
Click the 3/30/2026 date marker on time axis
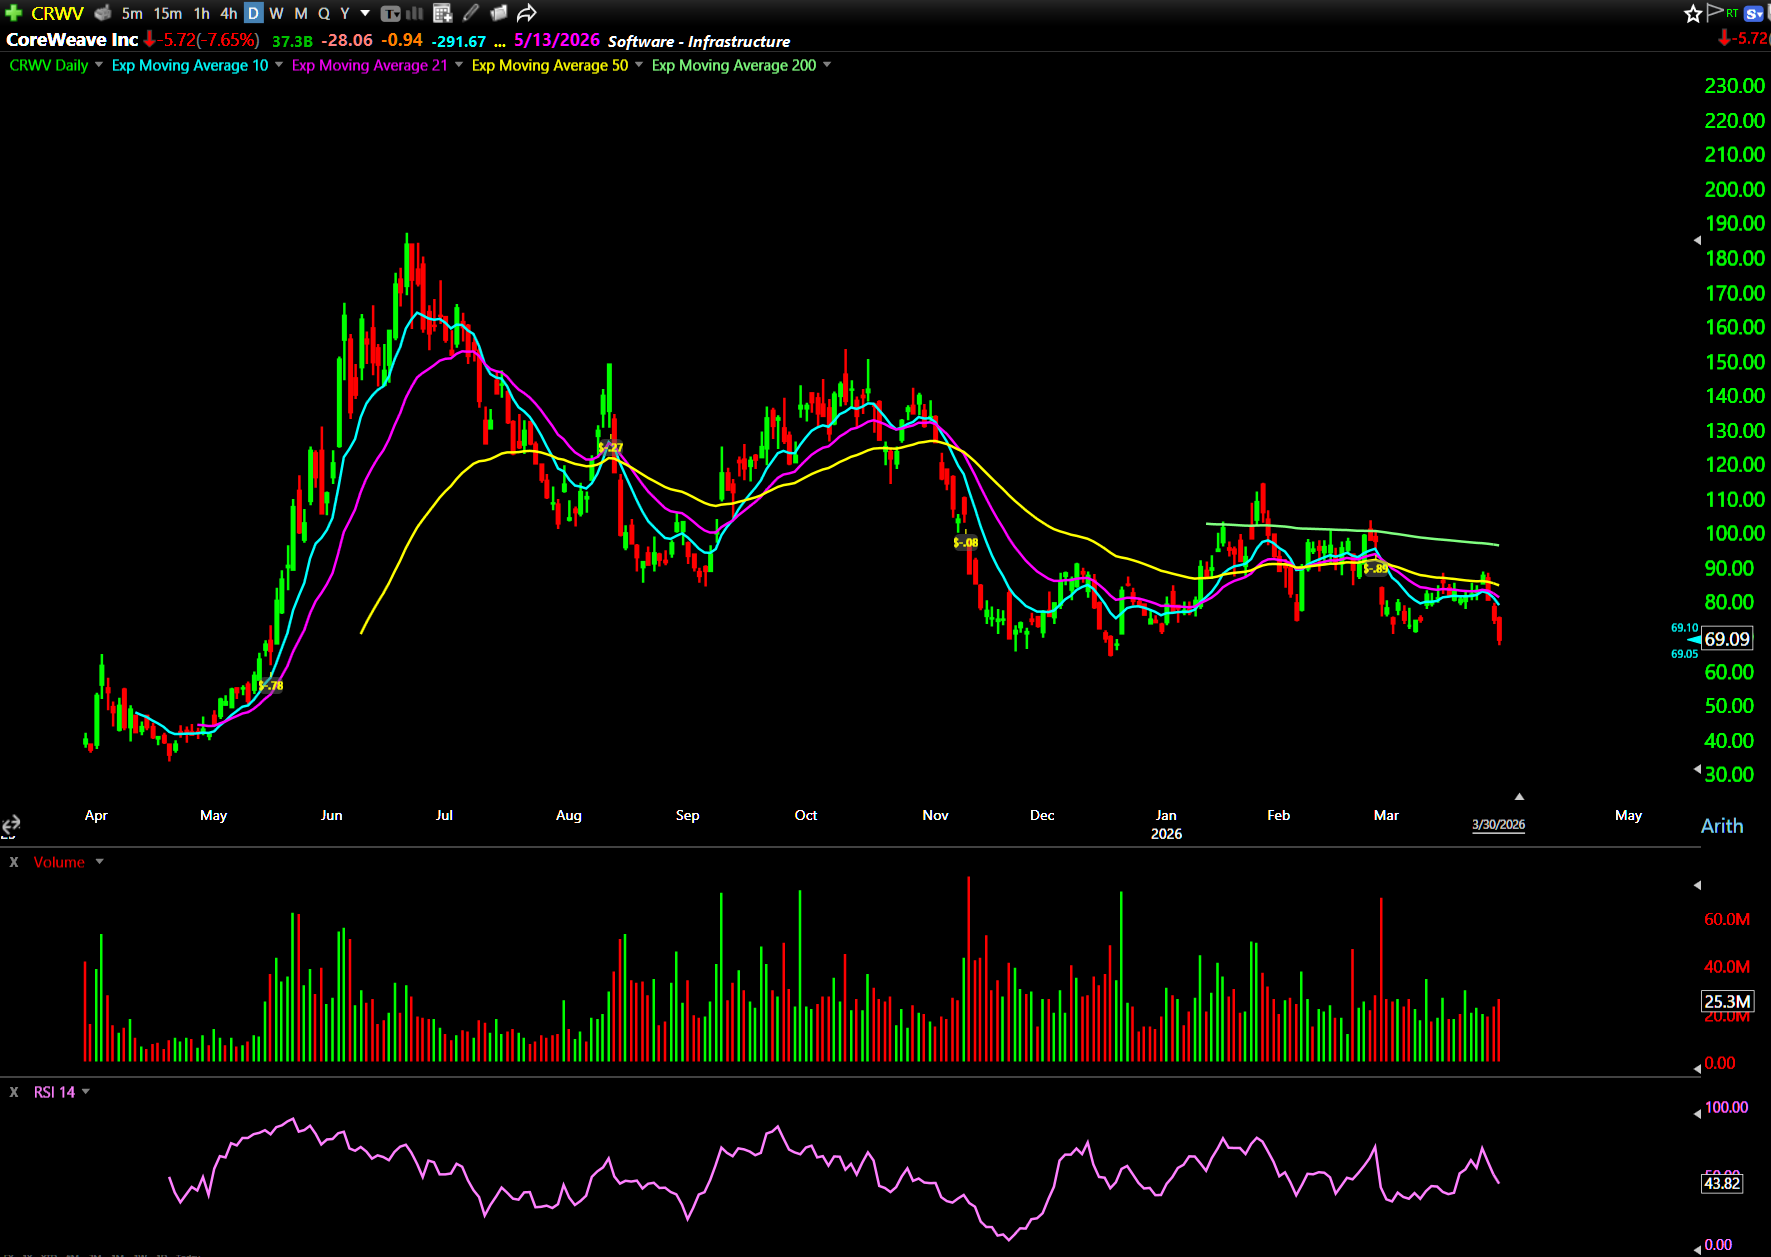click(1498, 825)
